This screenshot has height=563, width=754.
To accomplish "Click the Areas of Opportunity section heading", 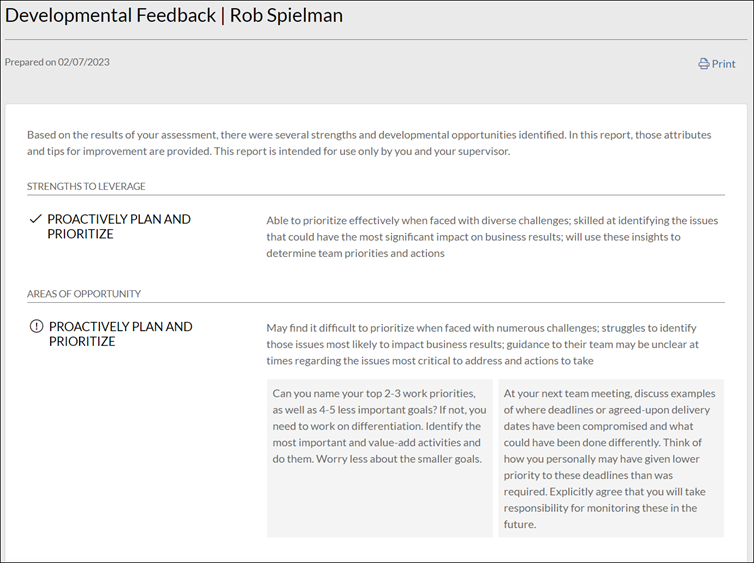I will (x=84, y=294).
